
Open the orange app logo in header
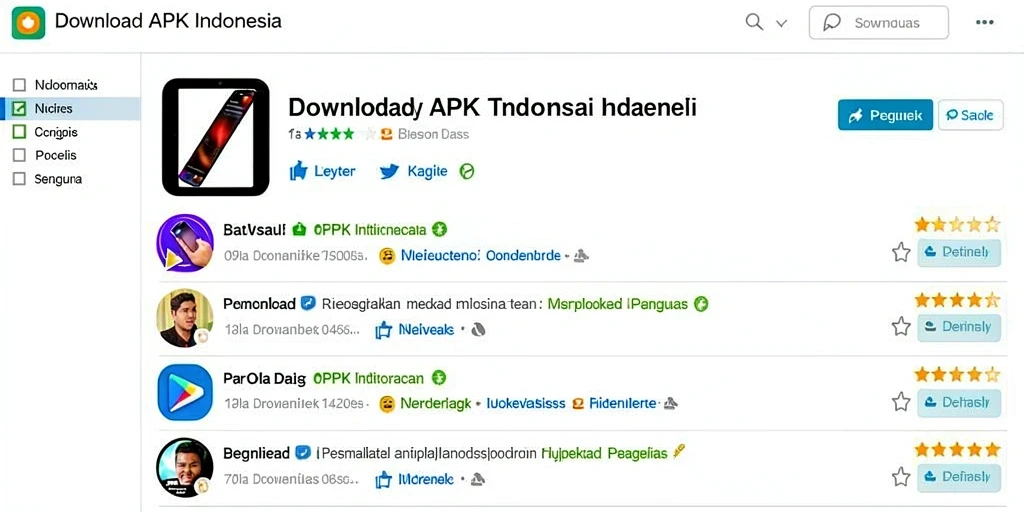coord(29,22)
